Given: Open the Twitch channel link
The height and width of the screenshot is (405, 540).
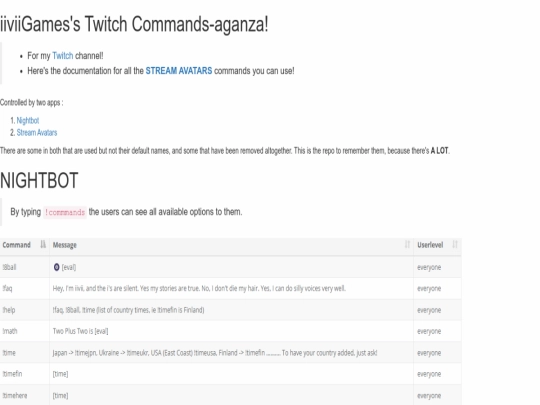Looking at the screenshot, I should [63, 56].
